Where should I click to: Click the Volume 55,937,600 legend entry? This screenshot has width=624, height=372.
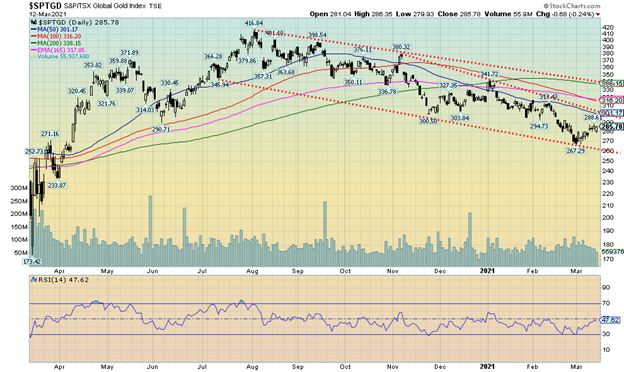(x=60, y=56)
